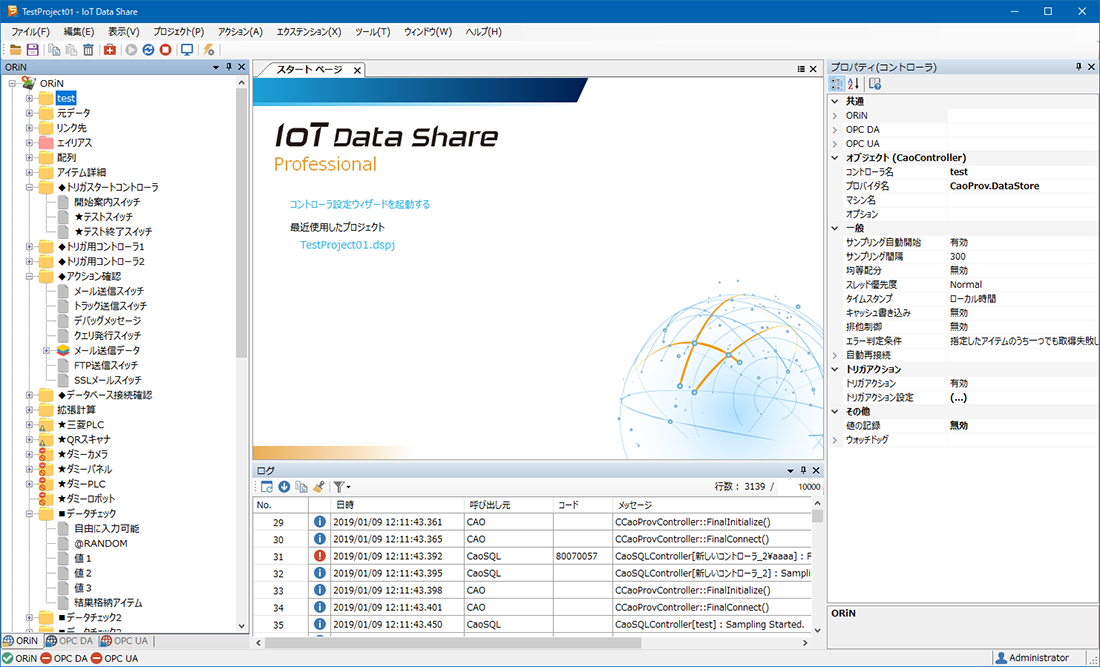Image resolution: width=1100 pixels, height=667 pixels.
Task: Click the refresh/restart icon in the toolbar
Action: pos(148,50)
